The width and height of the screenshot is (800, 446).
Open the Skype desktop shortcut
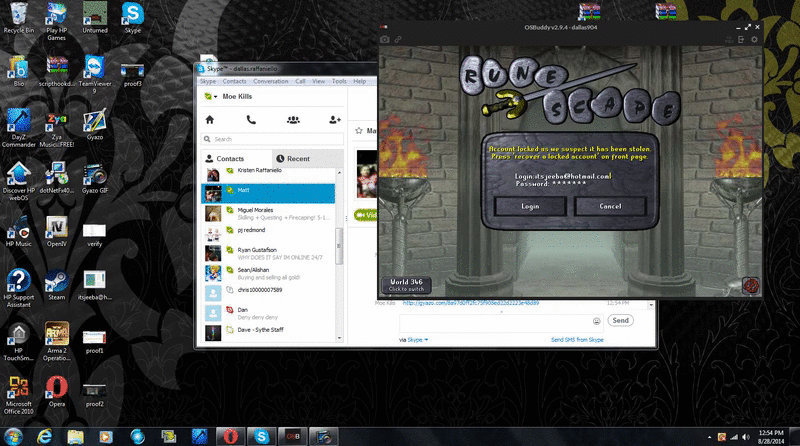pos(133,18)
